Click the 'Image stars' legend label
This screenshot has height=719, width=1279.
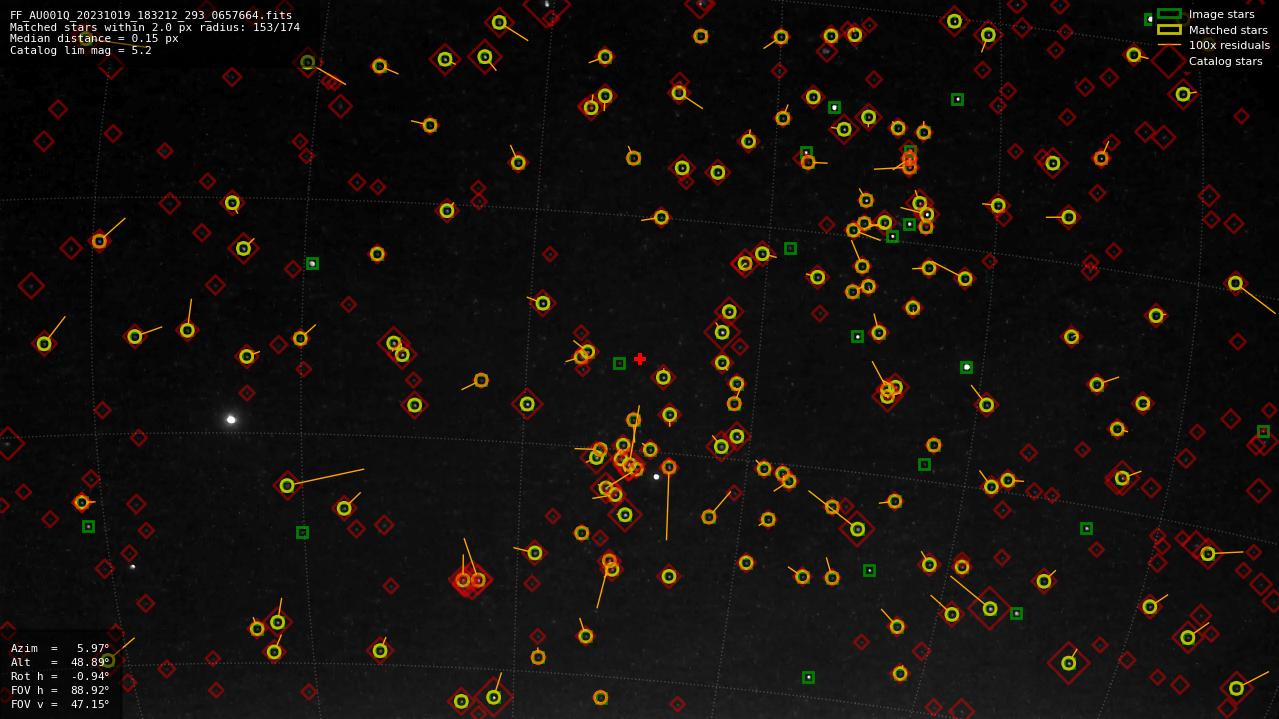pyautogui.click(x=1221, y=14)
